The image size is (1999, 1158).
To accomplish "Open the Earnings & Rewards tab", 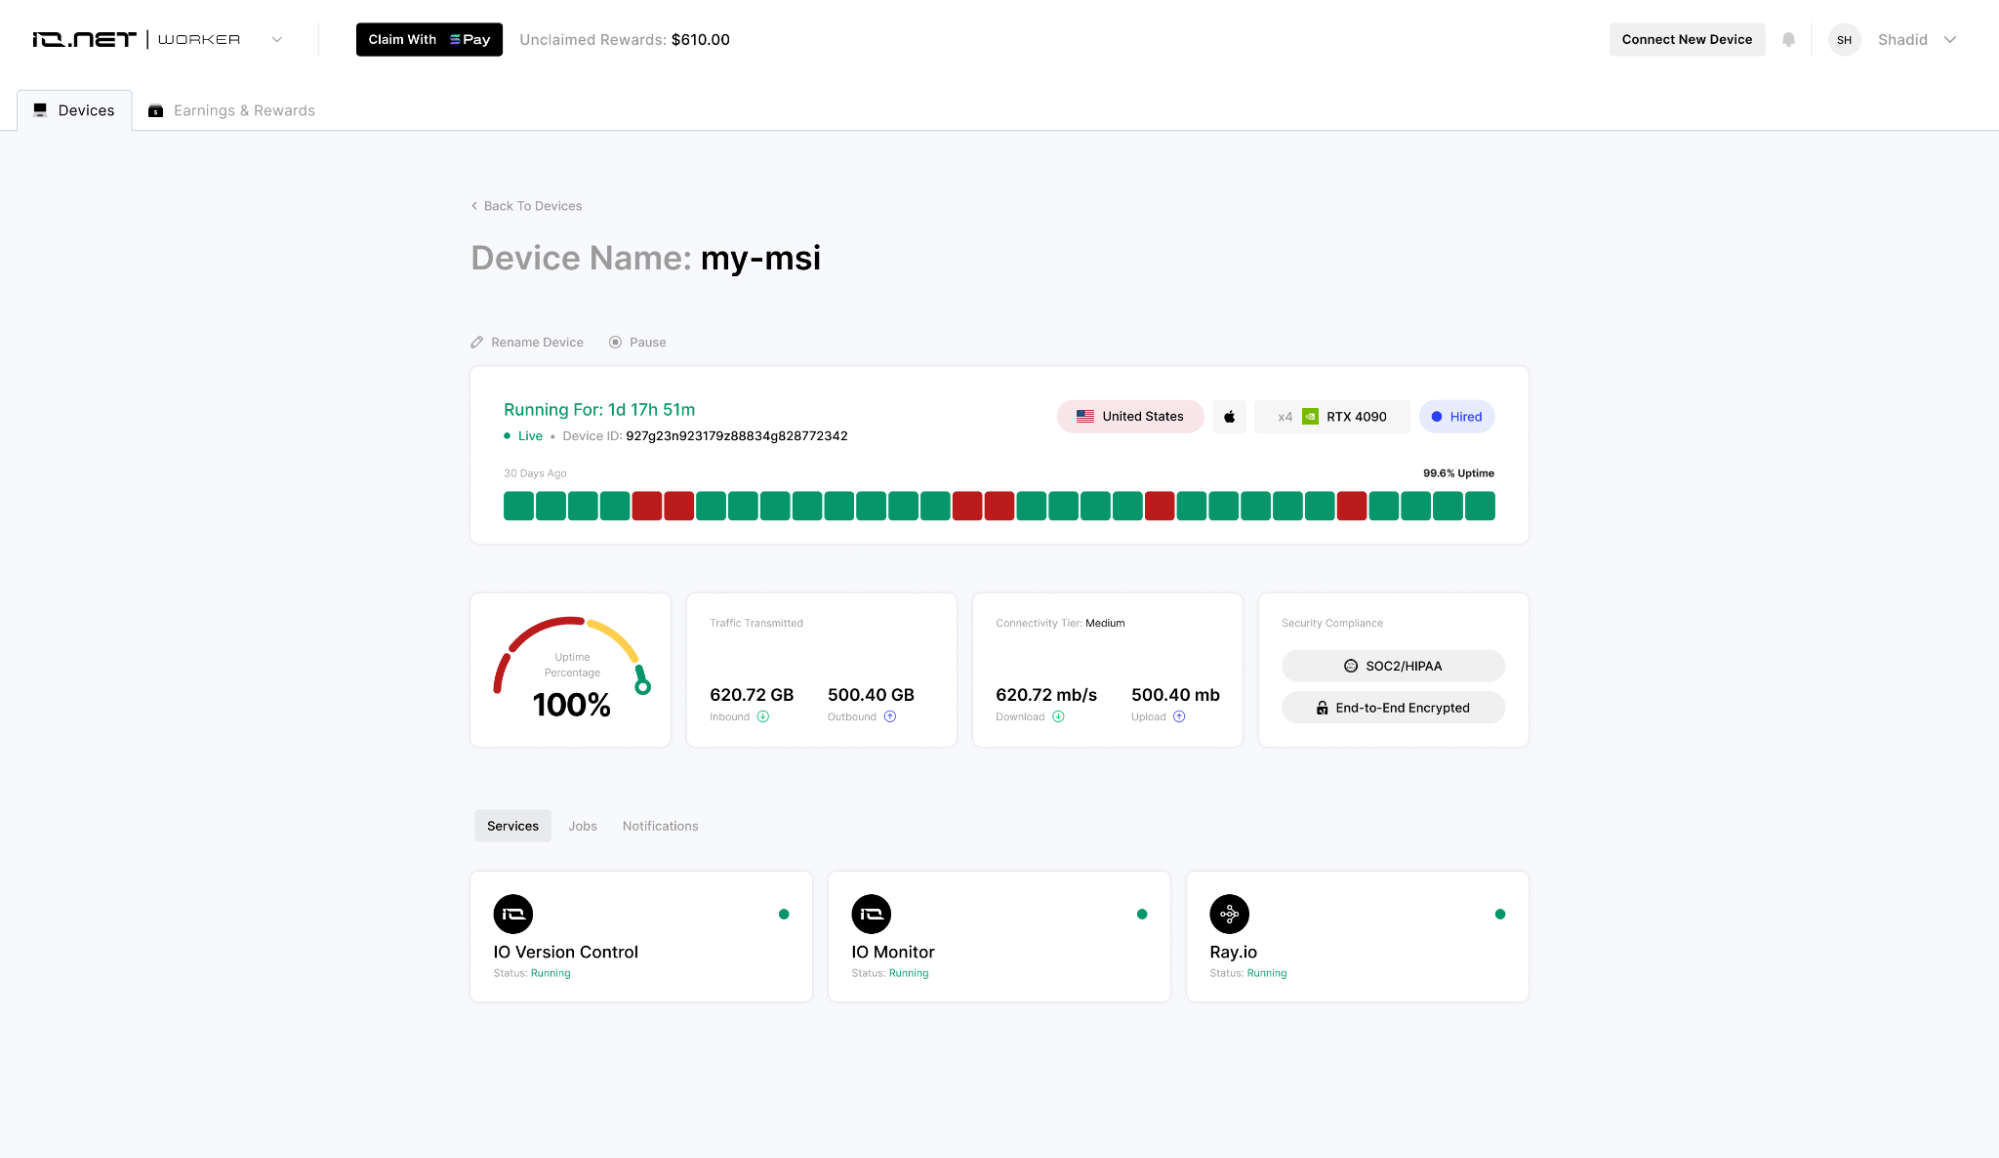I will pos(231,110).
